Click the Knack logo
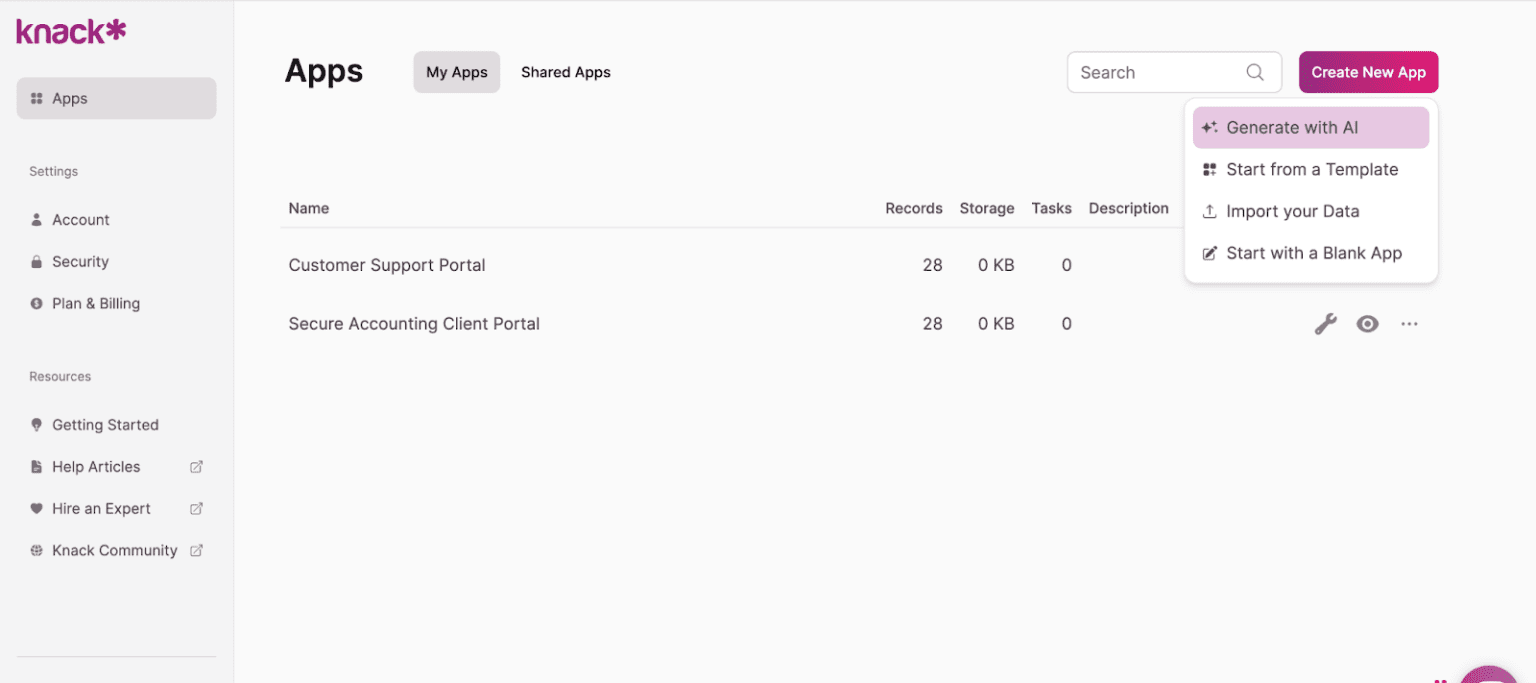The height and width of the screenshot is (683, 1536). pos(70,30)
